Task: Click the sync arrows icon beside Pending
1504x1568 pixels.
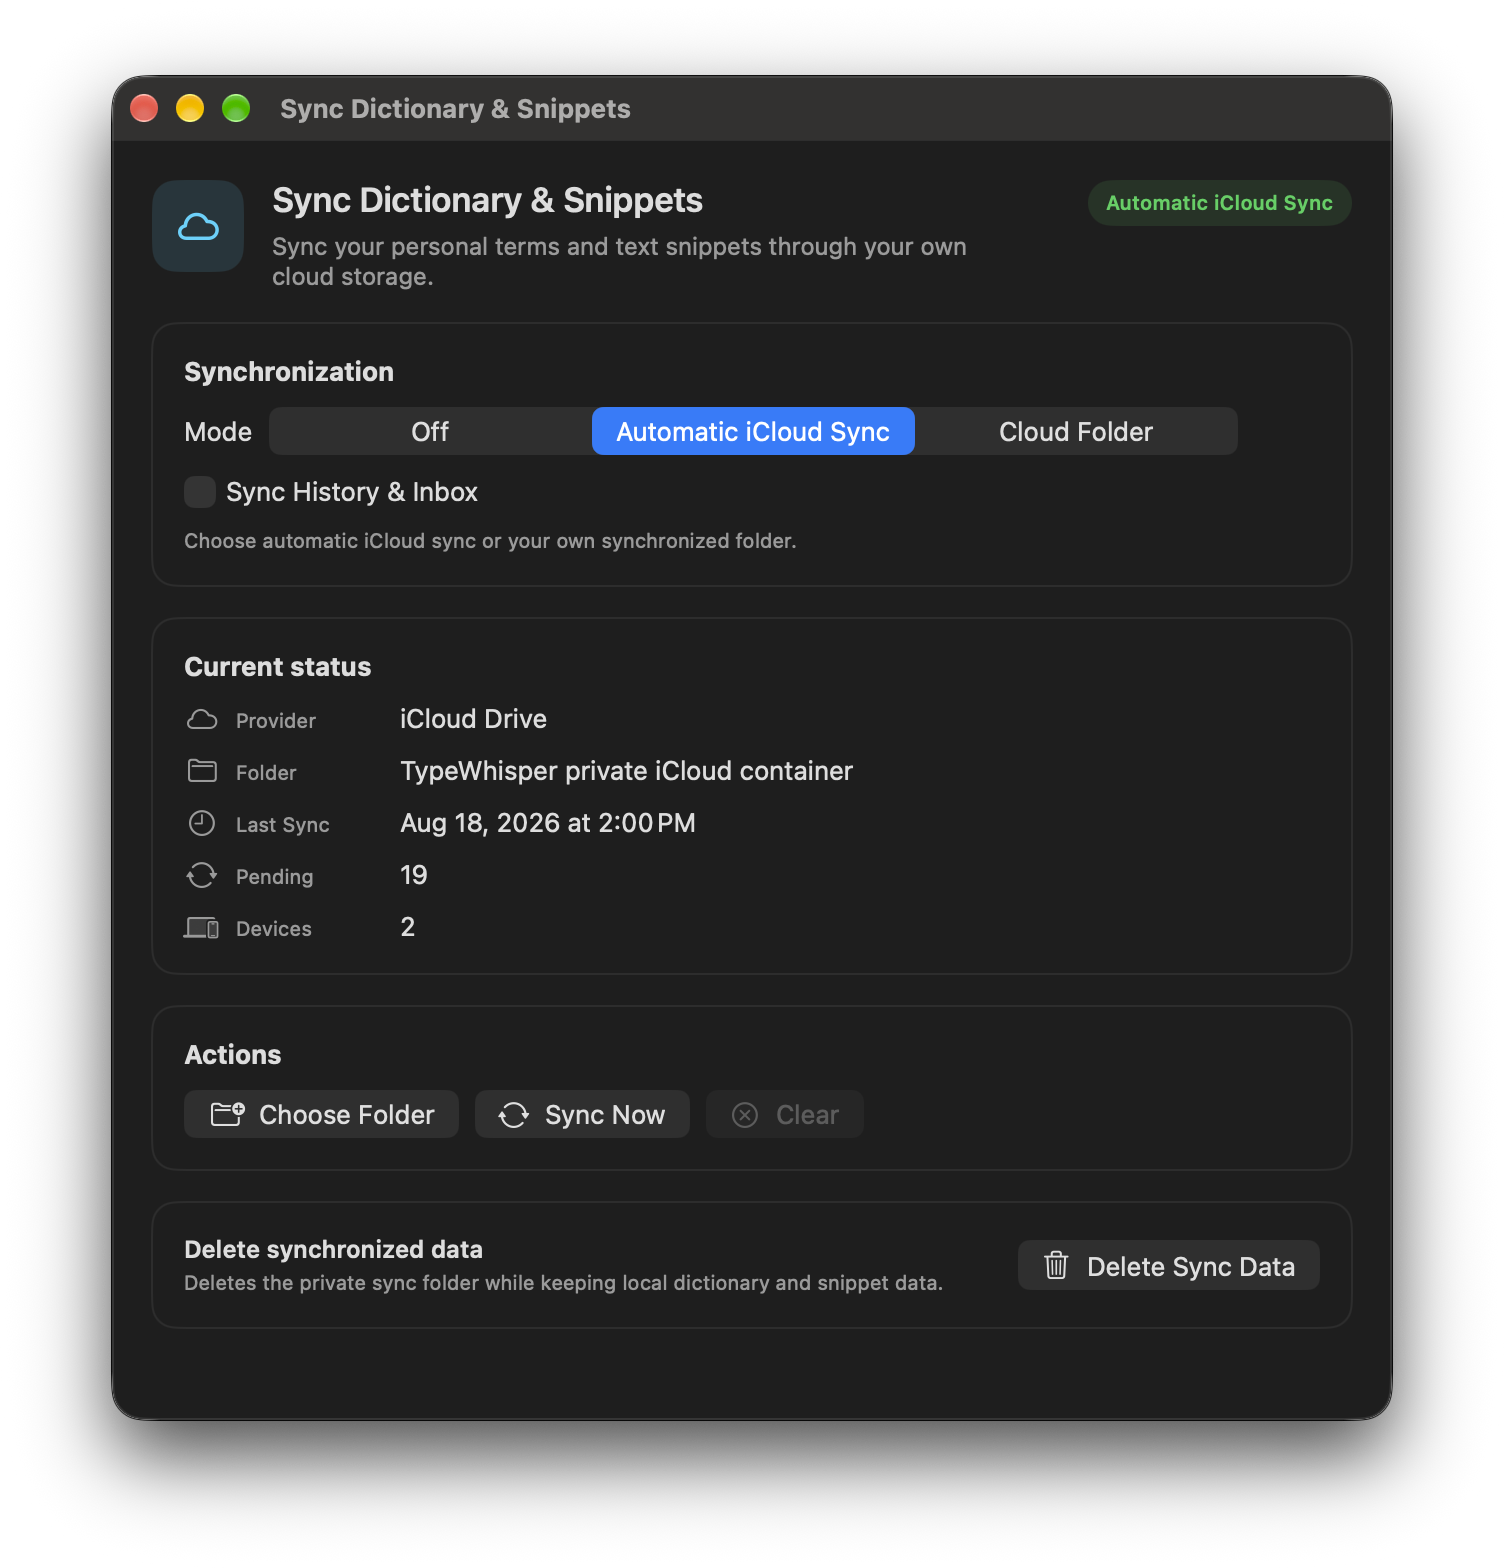Action: (202, 876)
